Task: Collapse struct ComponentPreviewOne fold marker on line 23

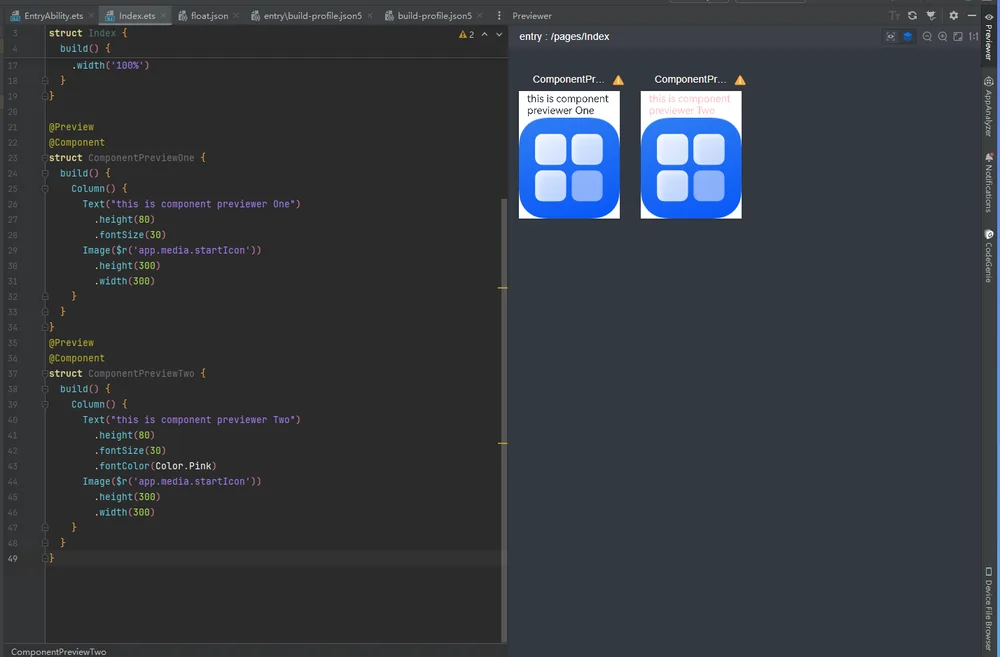Action: [x=45, y=158]
